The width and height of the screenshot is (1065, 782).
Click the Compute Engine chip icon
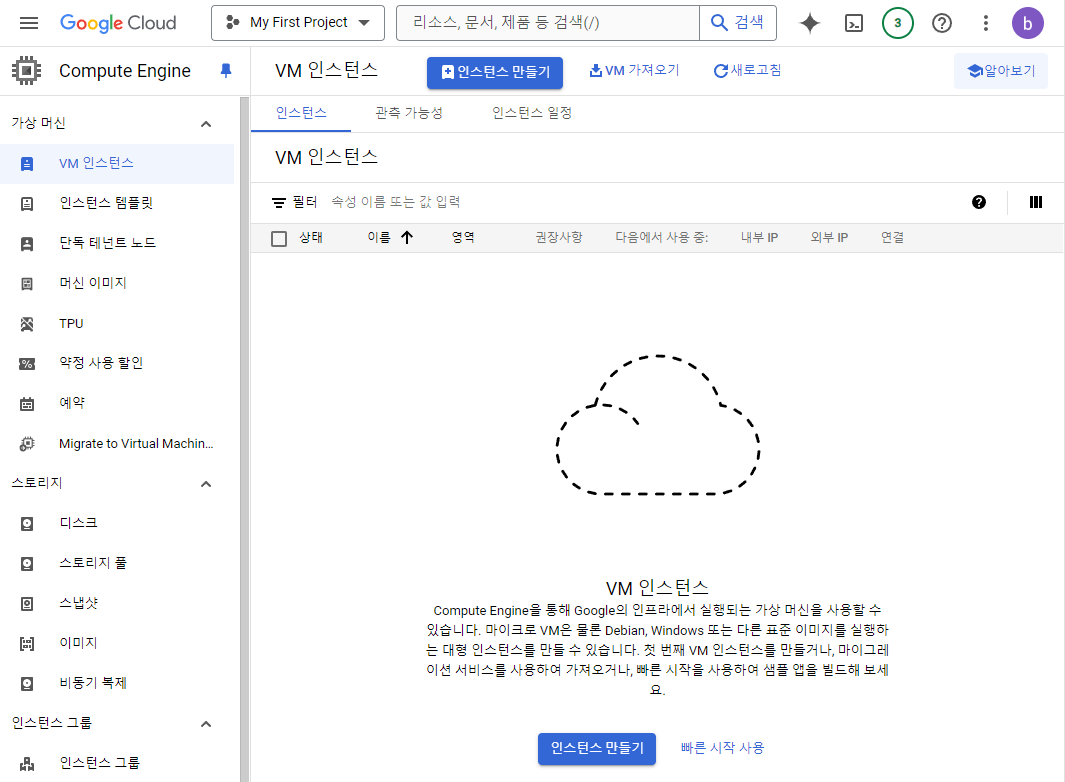(26, 71)
